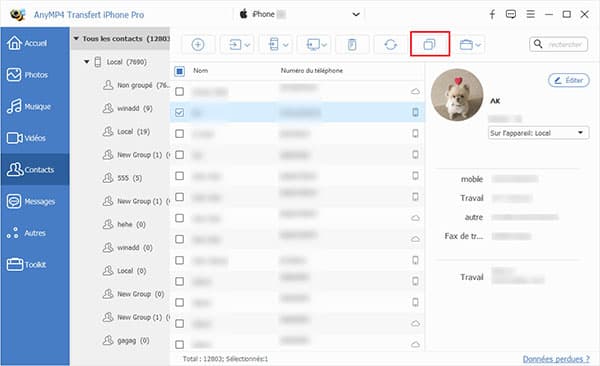Open the hamburger menu icon

click(530, 14)
